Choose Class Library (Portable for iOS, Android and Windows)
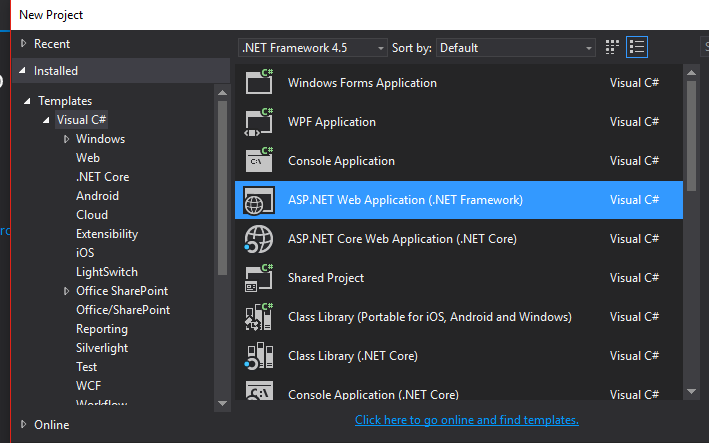The height and width of the screenshot is (443, 709). (430, 317)
